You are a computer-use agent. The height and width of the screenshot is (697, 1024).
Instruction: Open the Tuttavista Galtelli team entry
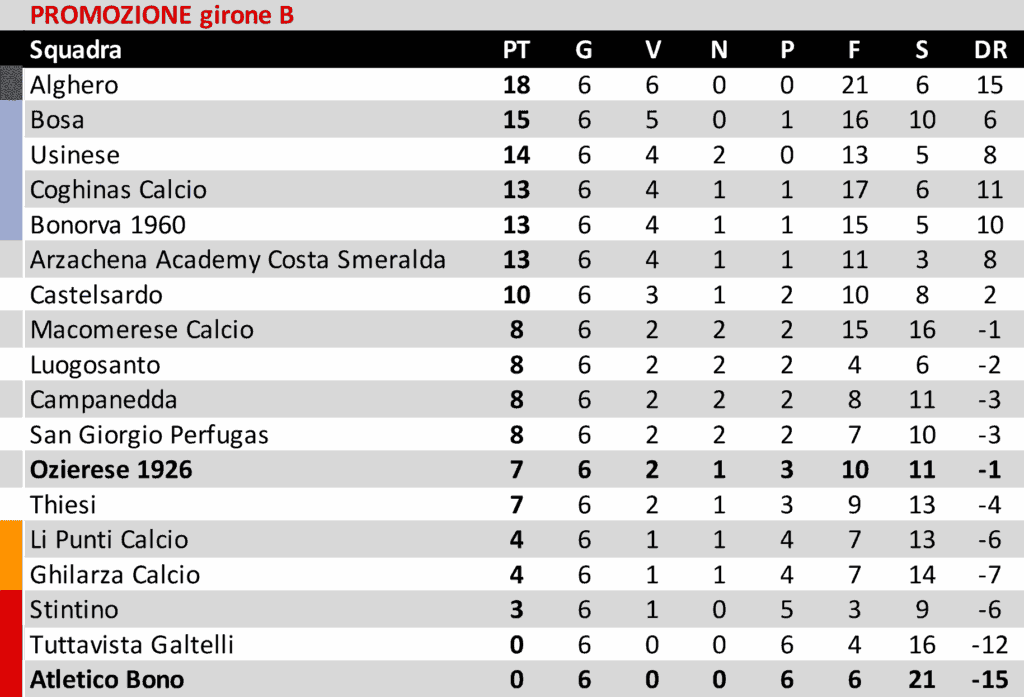pos(132,645)
